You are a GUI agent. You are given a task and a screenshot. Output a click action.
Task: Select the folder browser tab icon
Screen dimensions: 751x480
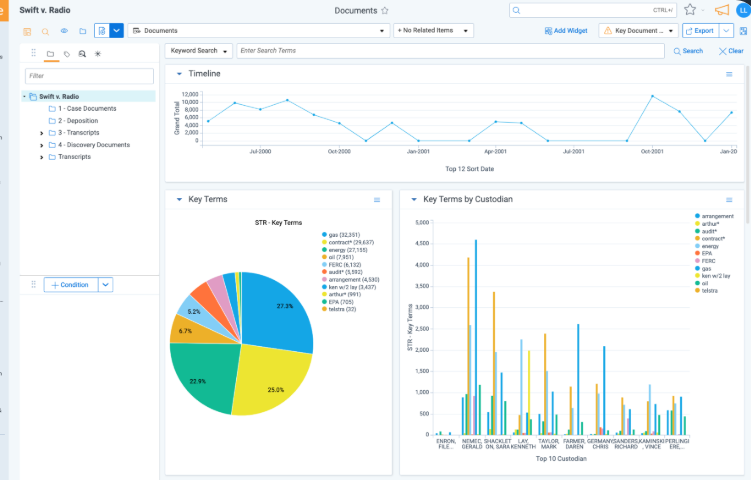(51, 53)
